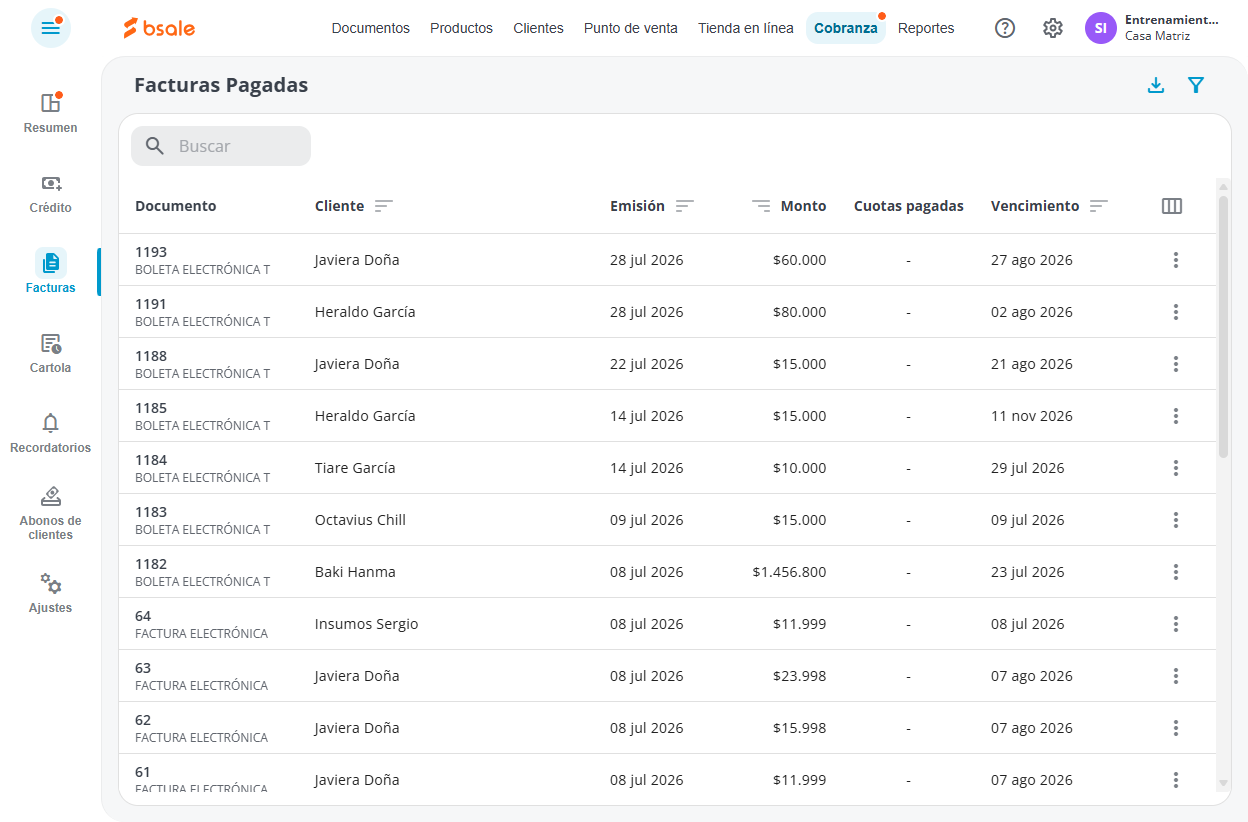Click the bsale logo
Image resolution: width=1248 pixels, height=822 pixels.
[x=159, y=28]
